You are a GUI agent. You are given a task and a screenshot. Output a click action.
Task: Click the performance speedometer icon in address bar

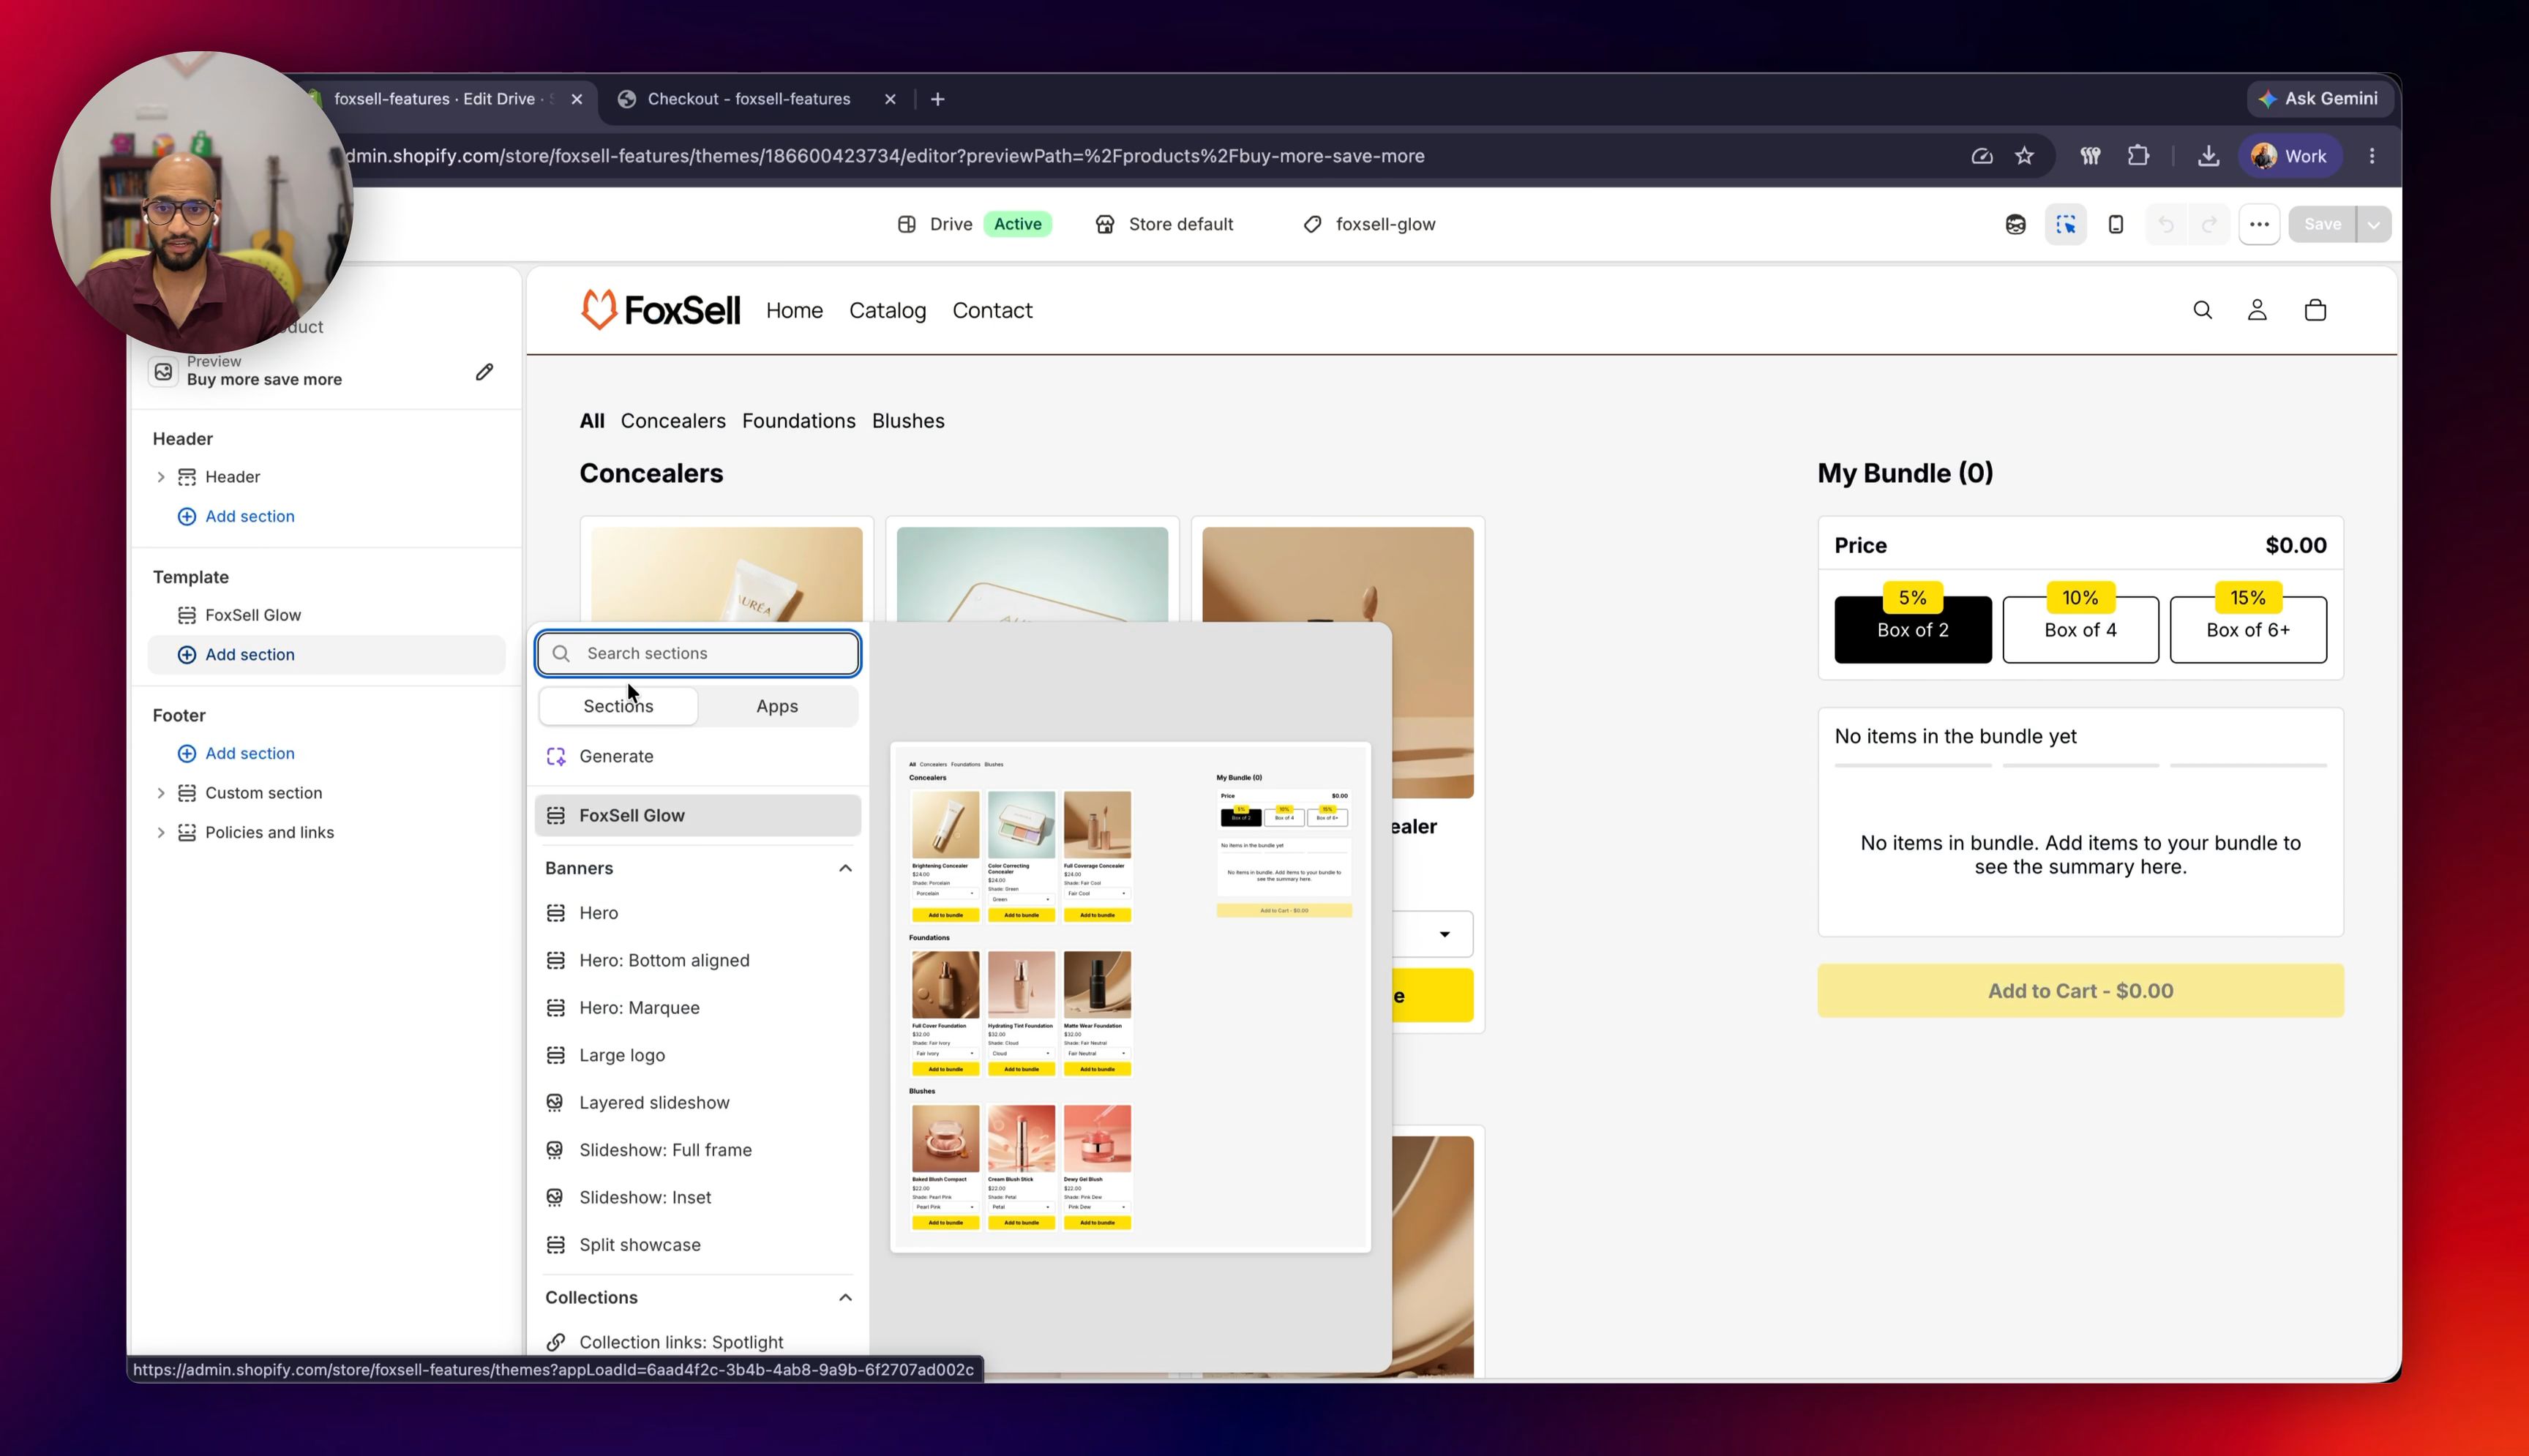click(1981, 156)
